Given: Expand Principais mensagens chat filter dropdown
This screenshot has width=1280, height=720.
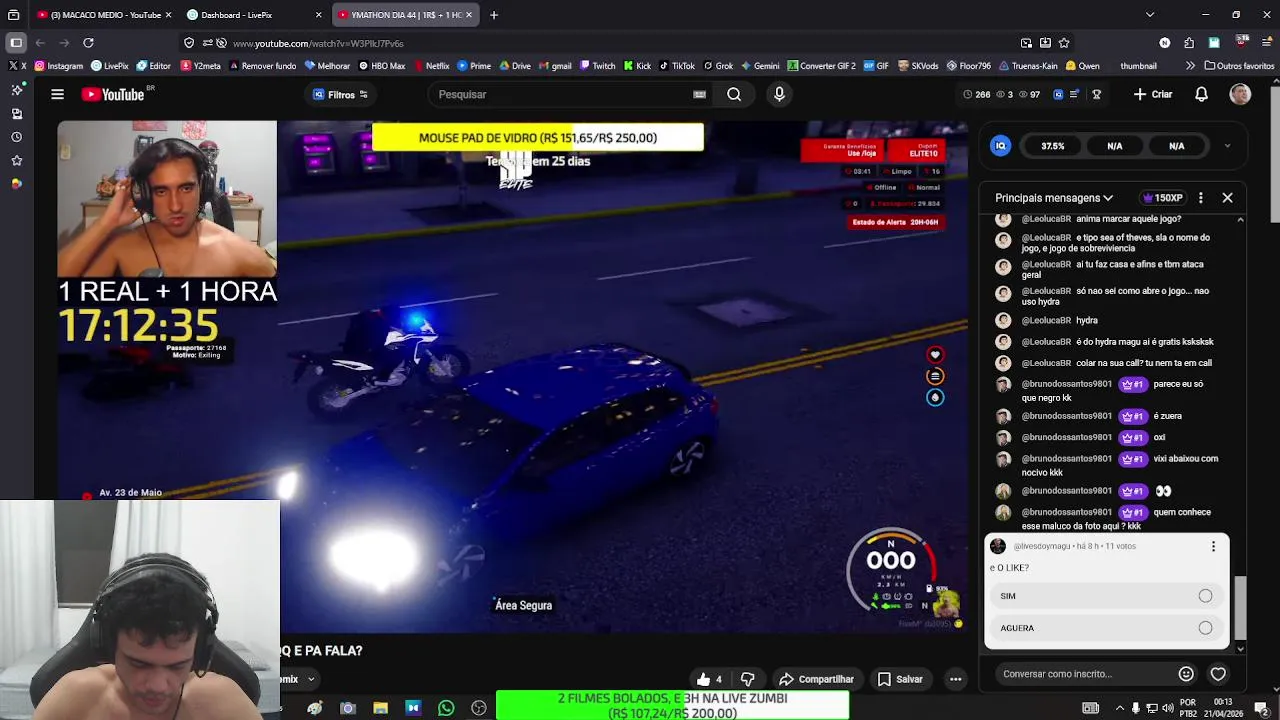Looking at the screenshot, I should pyautogui.click(x=1054, y=198).
